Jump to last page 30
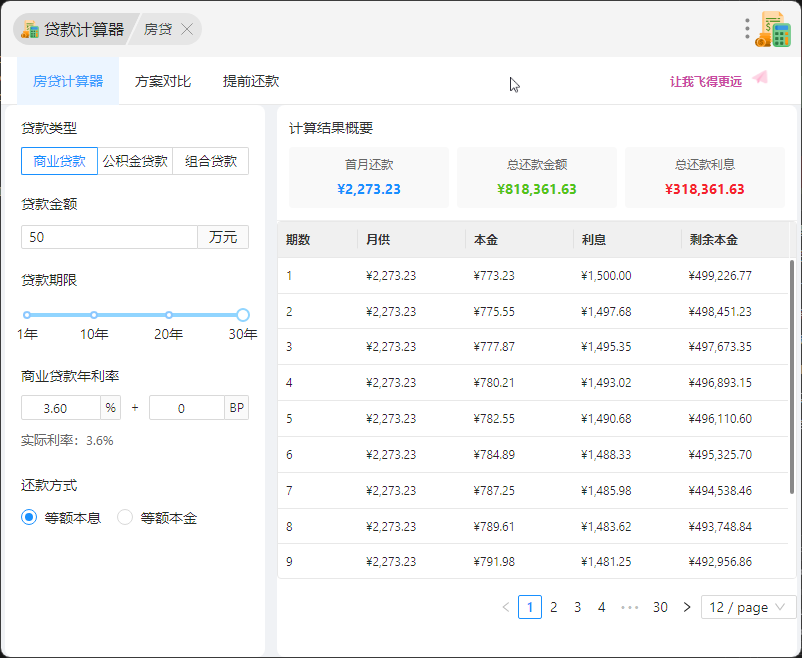This screenshot has height=658, width=802. 660,607
